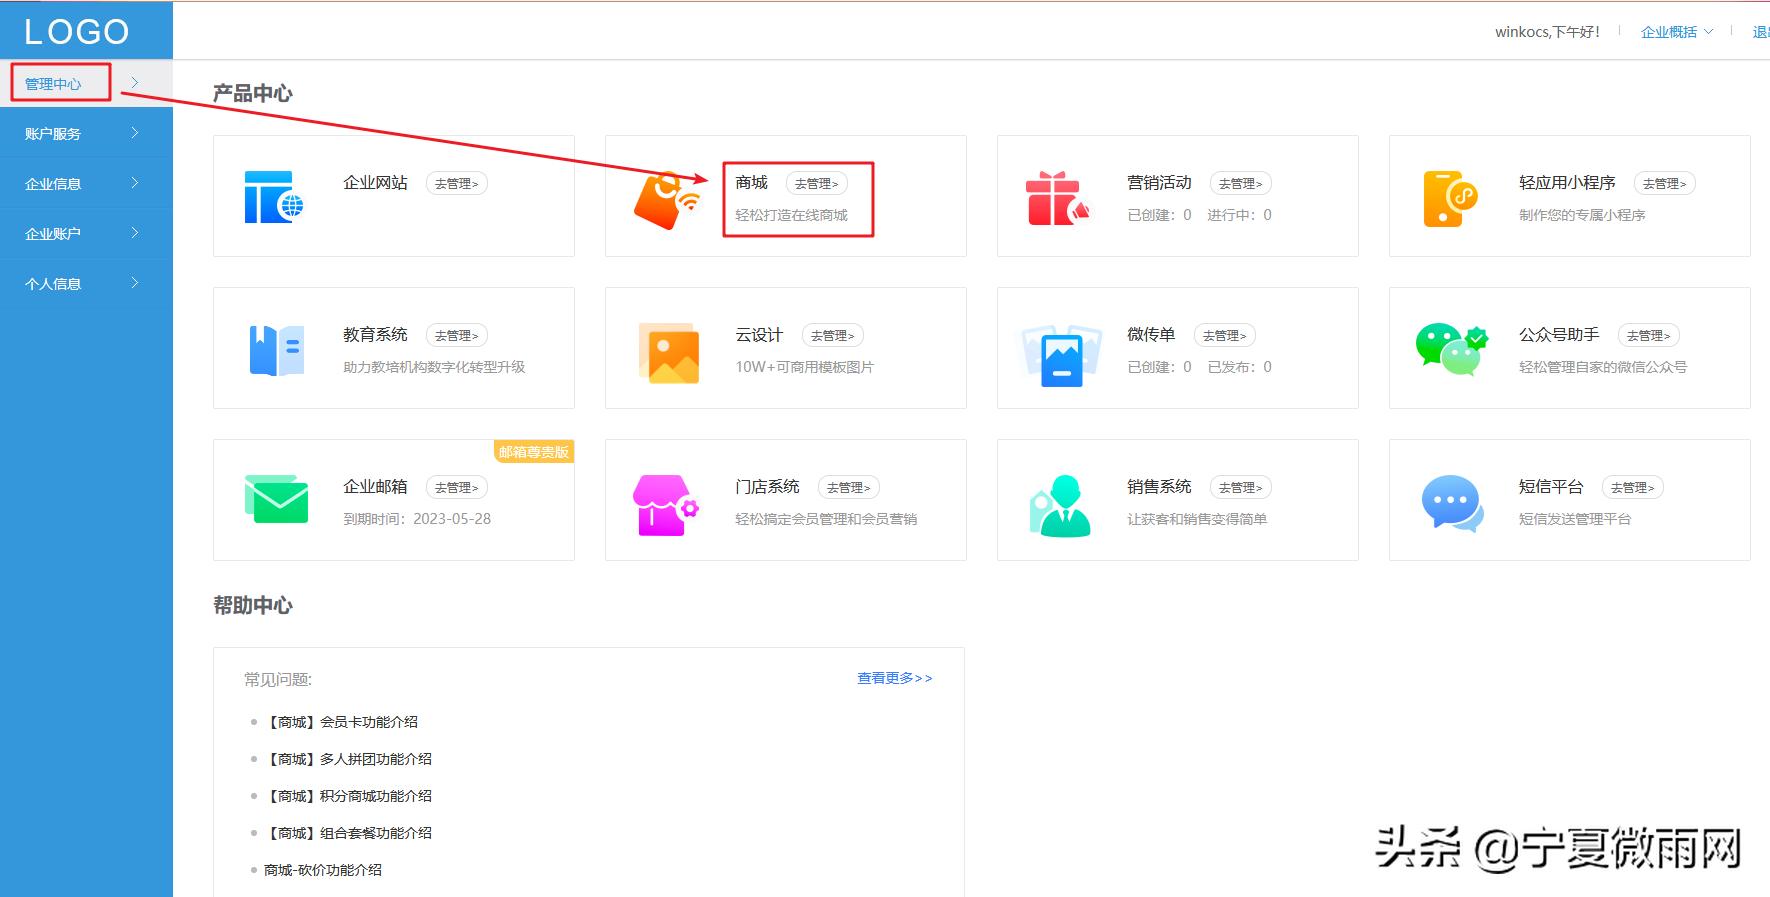Click the 商城 shopping tag icon
This screenshot has height=897, width=1770.
(667, 200)
